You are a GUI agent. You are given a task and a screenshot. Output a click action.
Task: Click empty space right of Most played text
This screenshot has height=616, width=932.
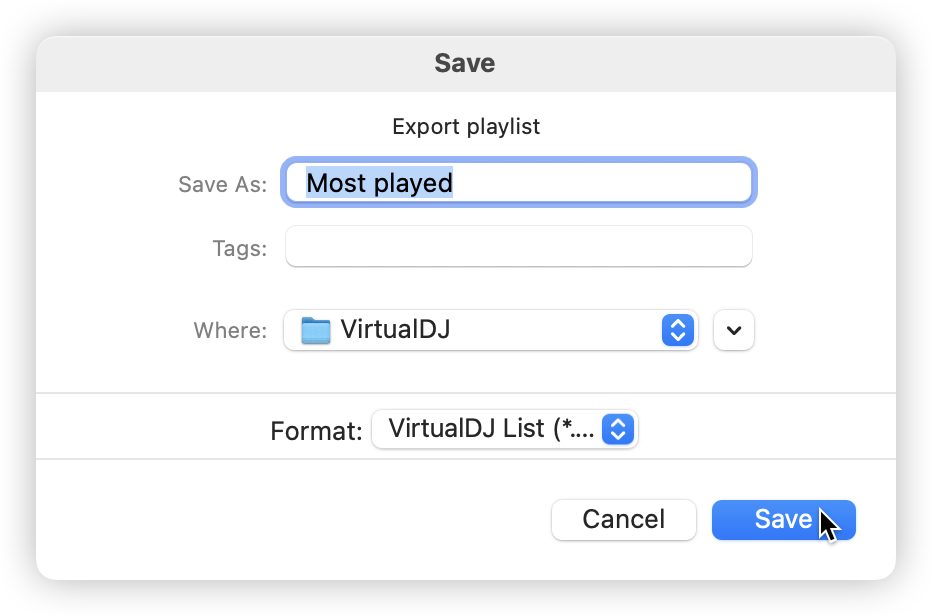[x=600, y=183]
